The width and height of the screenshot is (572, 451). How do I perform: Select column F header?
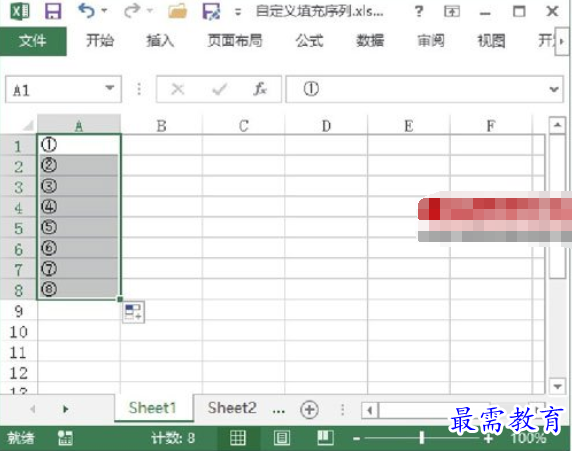(491, 126)
